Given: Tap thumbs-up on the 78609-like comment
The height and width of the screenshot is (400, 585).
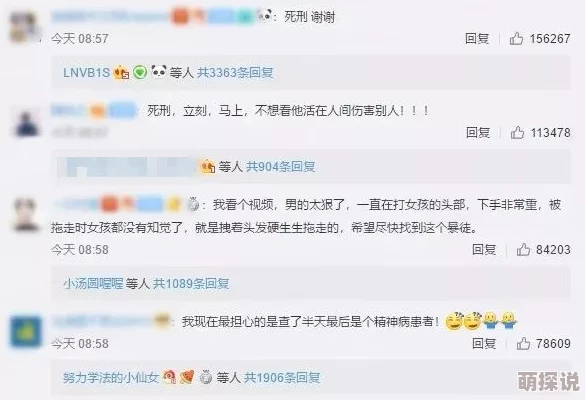Looking at the screenshot, I should click(x=523, y=343).
